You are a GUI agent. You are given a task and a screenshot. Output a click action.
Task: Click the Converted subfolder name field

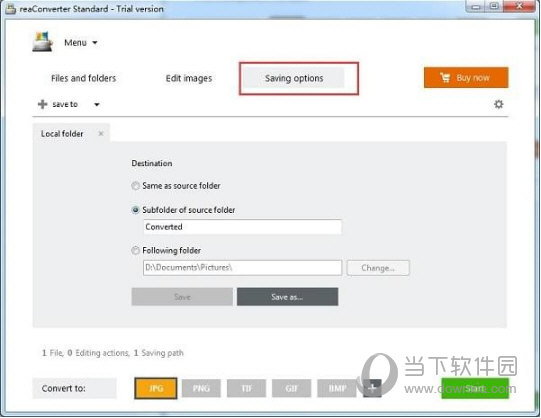[243, 227]
